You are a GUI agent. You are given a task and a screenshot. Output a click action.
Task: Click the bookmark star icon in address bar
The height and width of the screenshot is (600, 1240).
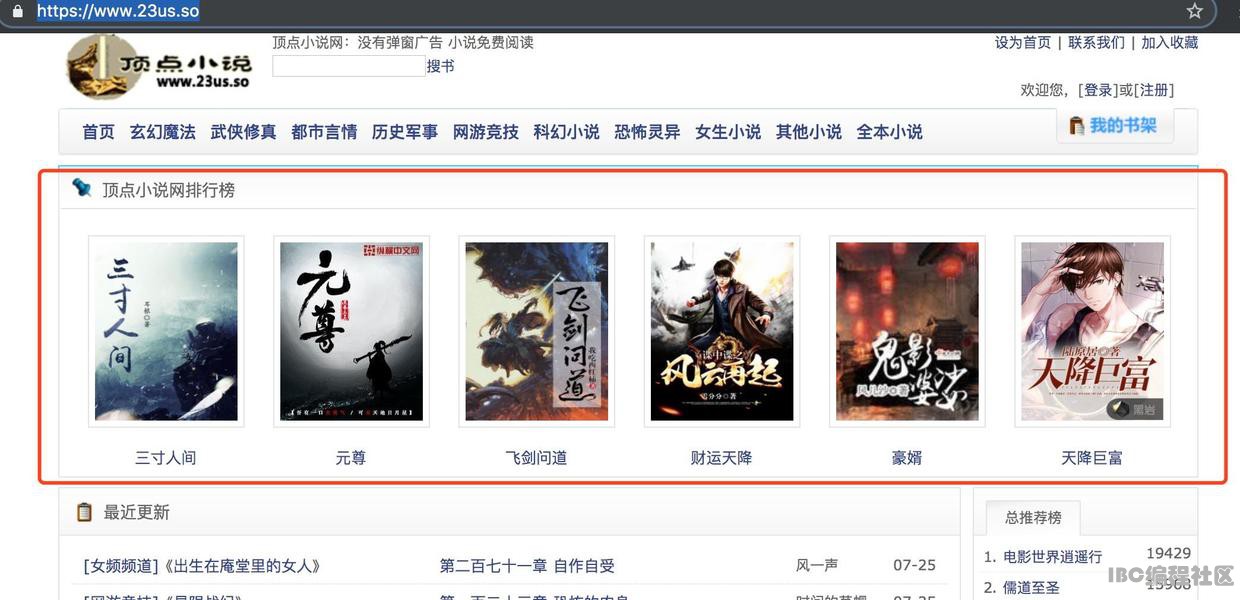(x=1194, y=11)
